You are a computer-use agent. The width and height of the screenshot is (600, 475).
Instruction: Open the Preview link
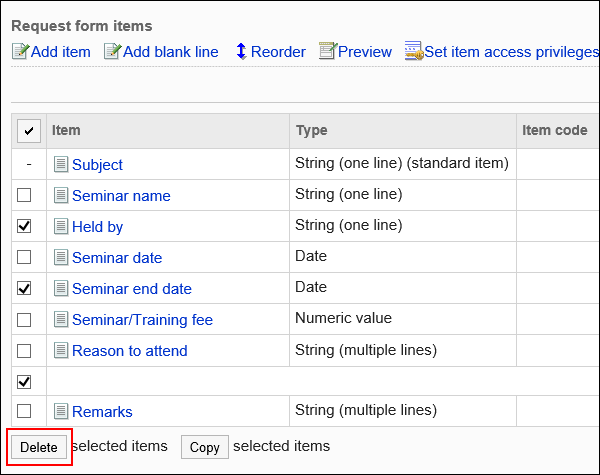coord(365,52)
